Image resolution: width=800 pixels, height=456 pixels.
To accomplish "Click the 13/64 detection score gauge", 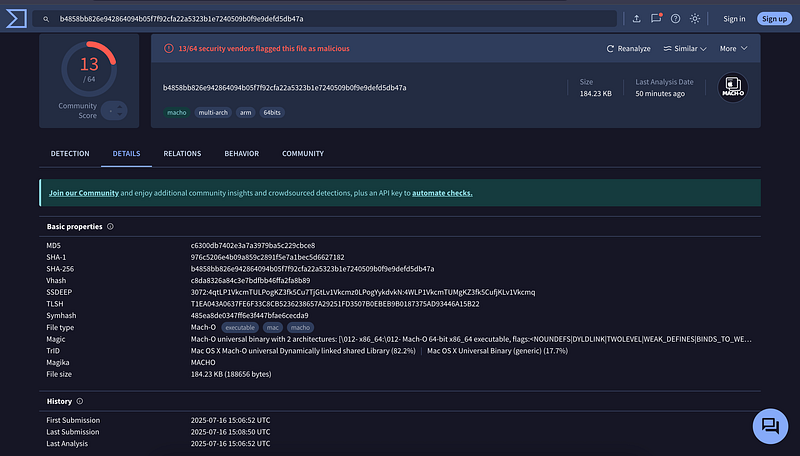I will point(89,67).
